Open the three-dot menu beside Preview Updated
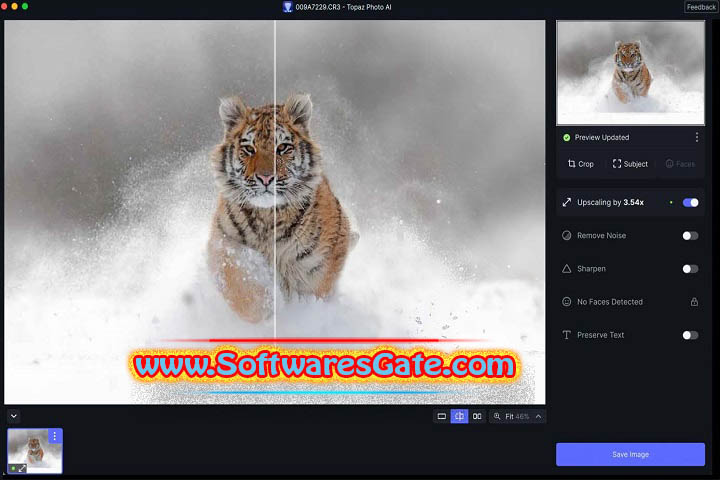Viewport: 720px width, 480px height. tap(697, 137)
